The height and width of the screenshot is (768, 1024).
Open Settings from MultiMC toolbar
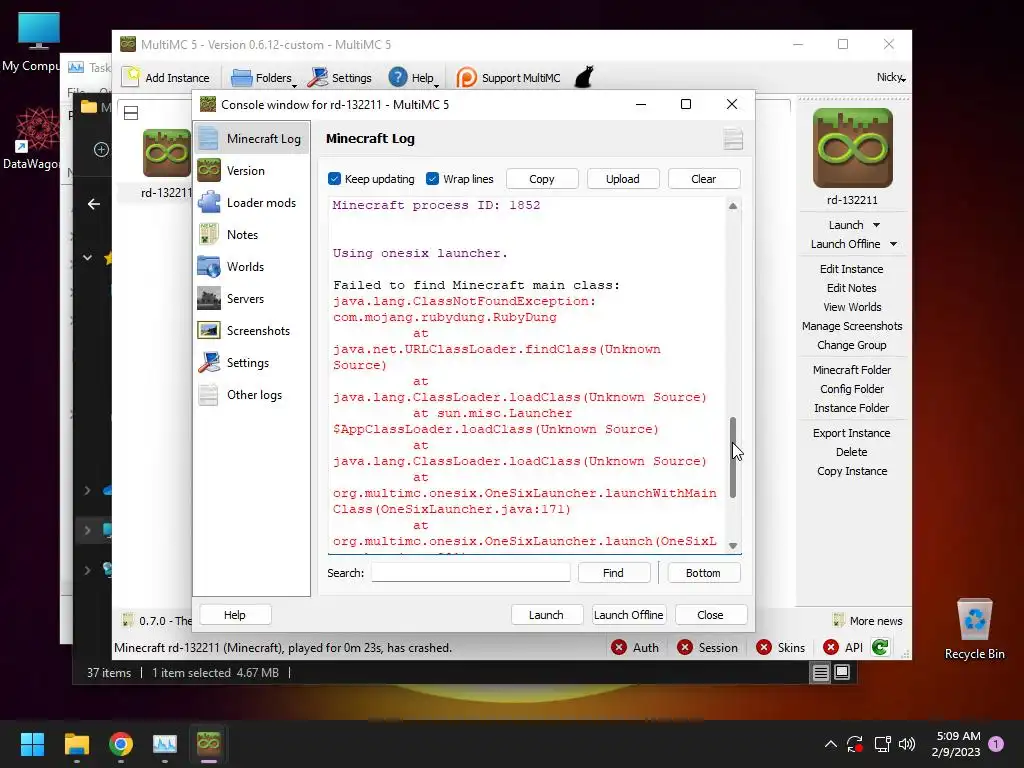coord(339,78)
